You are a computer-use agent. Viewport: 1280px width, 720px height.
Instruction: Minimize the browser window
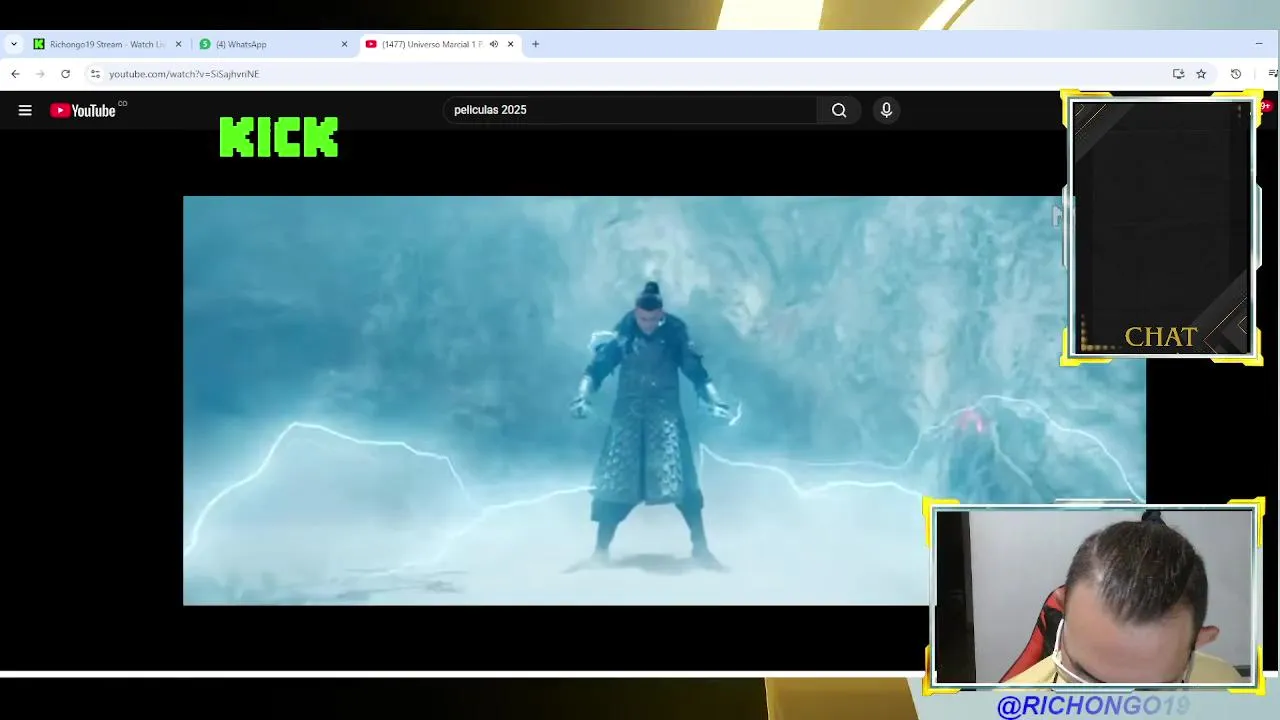pos(1258,44)
